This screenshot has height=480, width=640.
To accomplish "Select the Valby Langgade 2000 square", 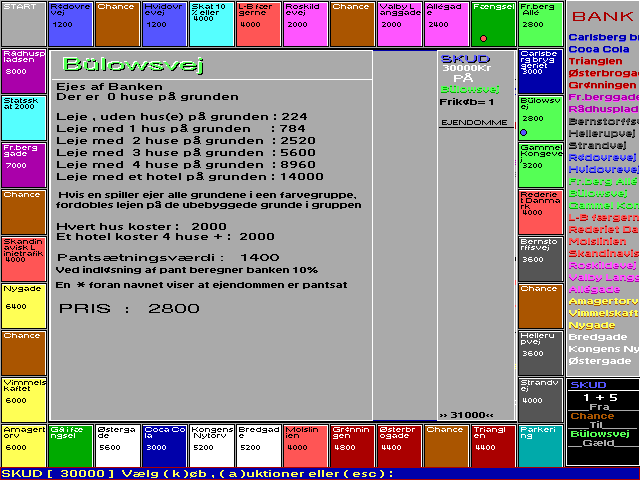I will (x=400, y=24).
